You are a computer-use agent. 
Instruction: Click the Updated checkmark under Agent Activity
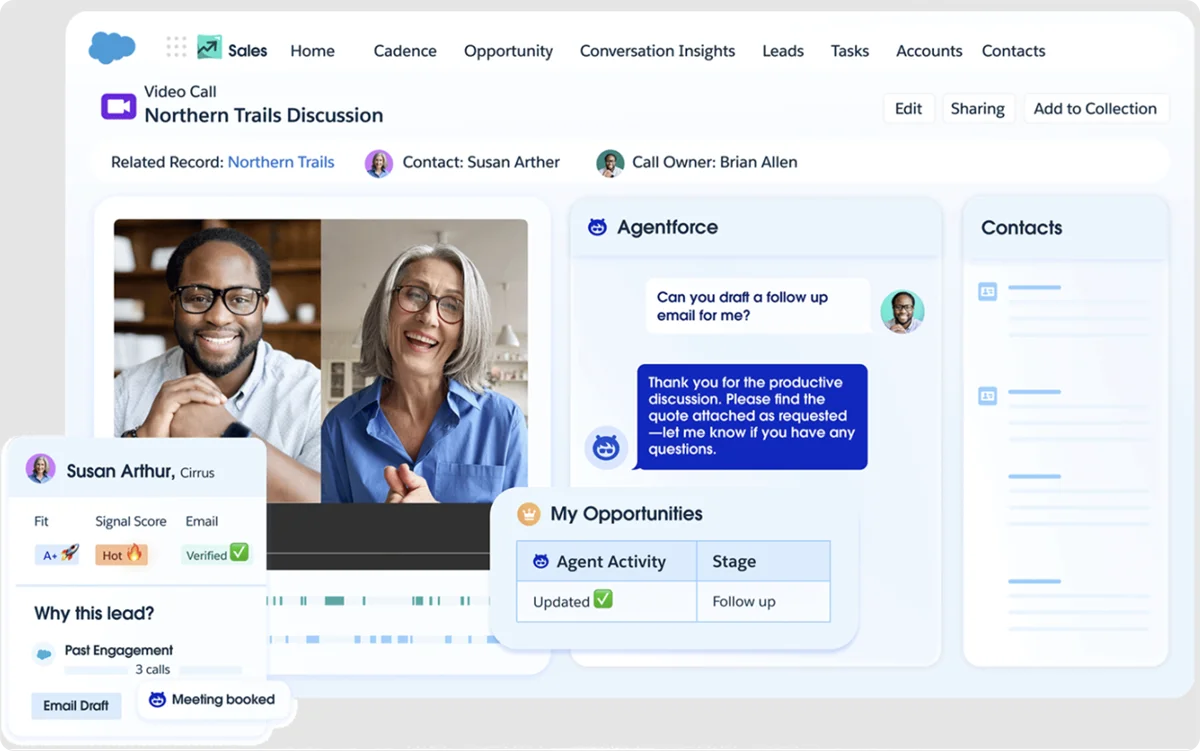point(605,601)
